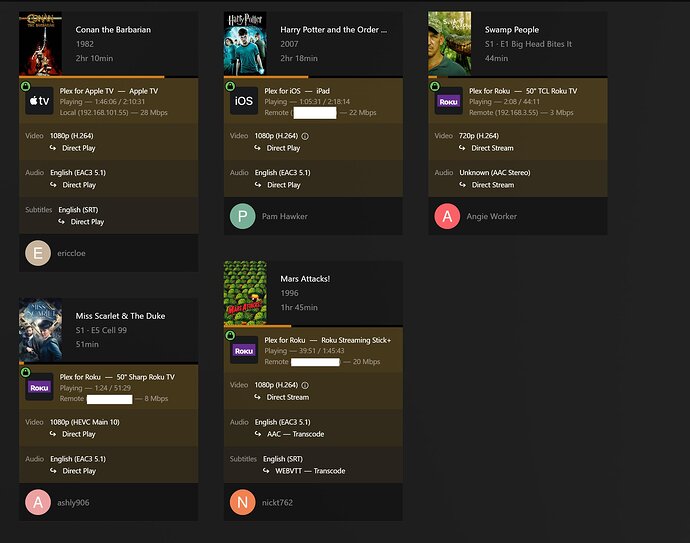Click 'AAC — Transcode' audio text

pyautogui.click(x=295, y=434)
